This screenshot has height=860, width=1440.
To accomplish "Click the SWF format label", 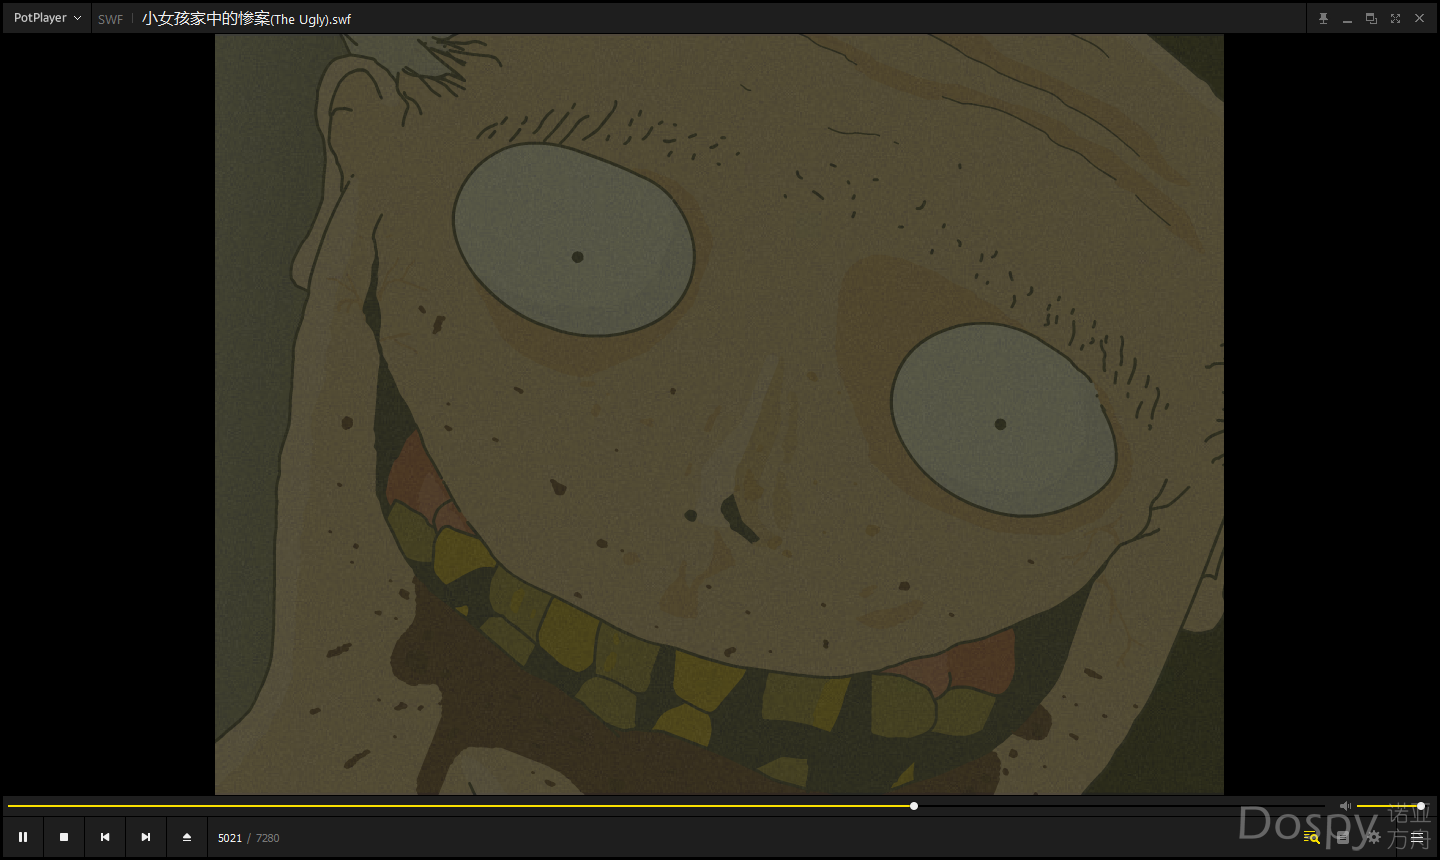I will (x=110, y=19).
